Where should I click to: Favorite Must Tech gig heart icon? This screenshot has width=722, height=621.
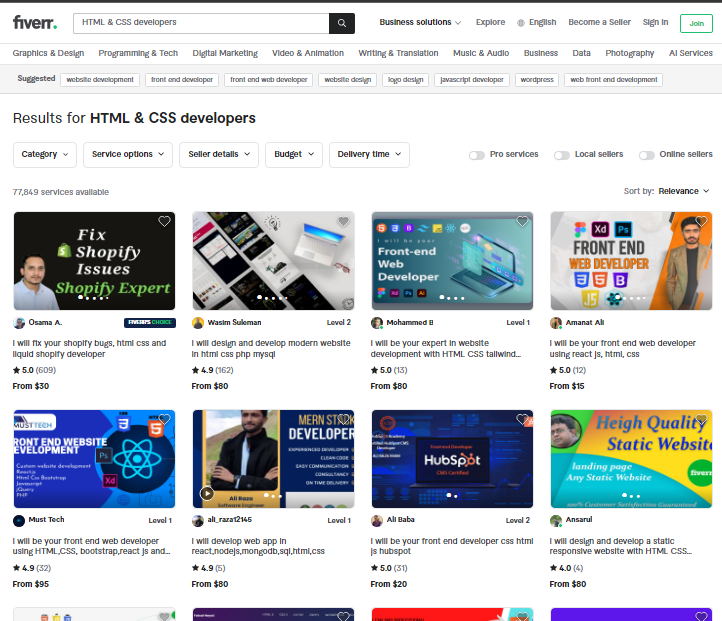coord(164,419)
